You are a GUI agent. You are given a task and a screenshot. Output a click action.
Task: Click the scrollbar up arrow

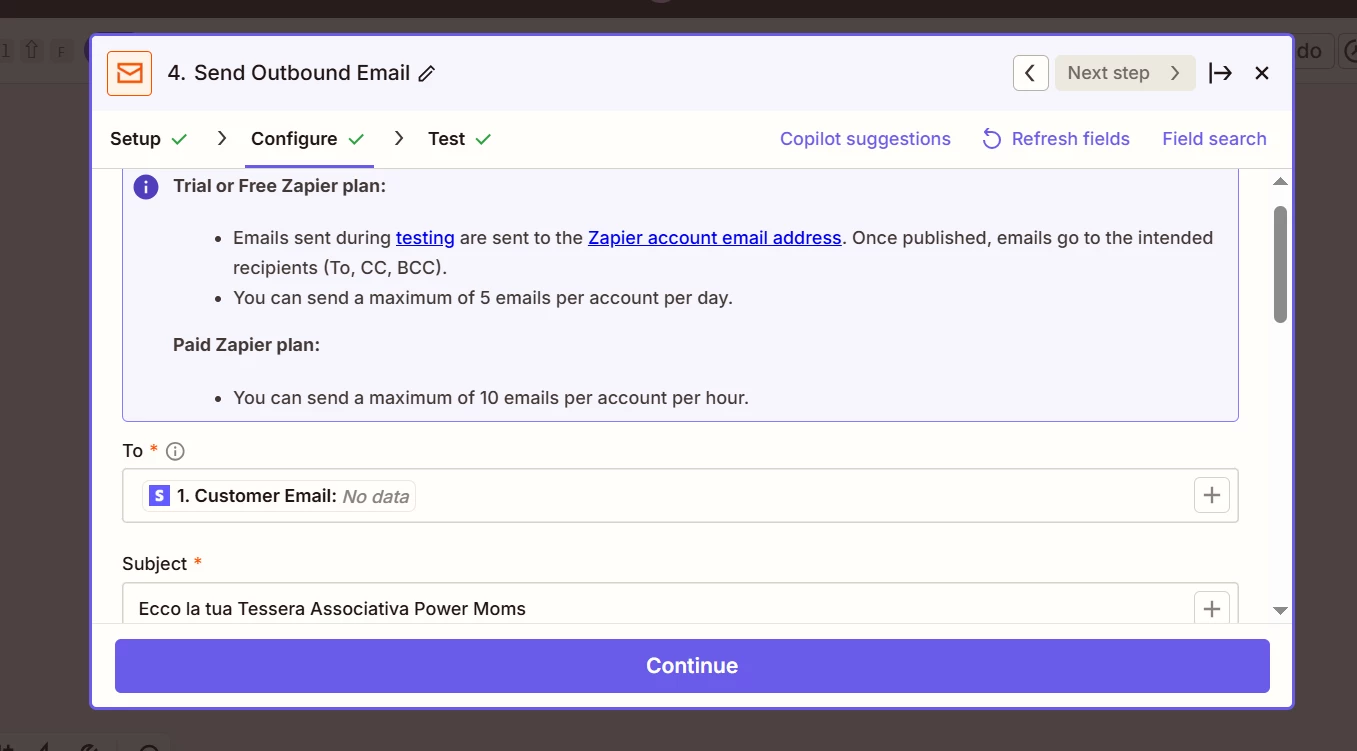(1280, 182)
